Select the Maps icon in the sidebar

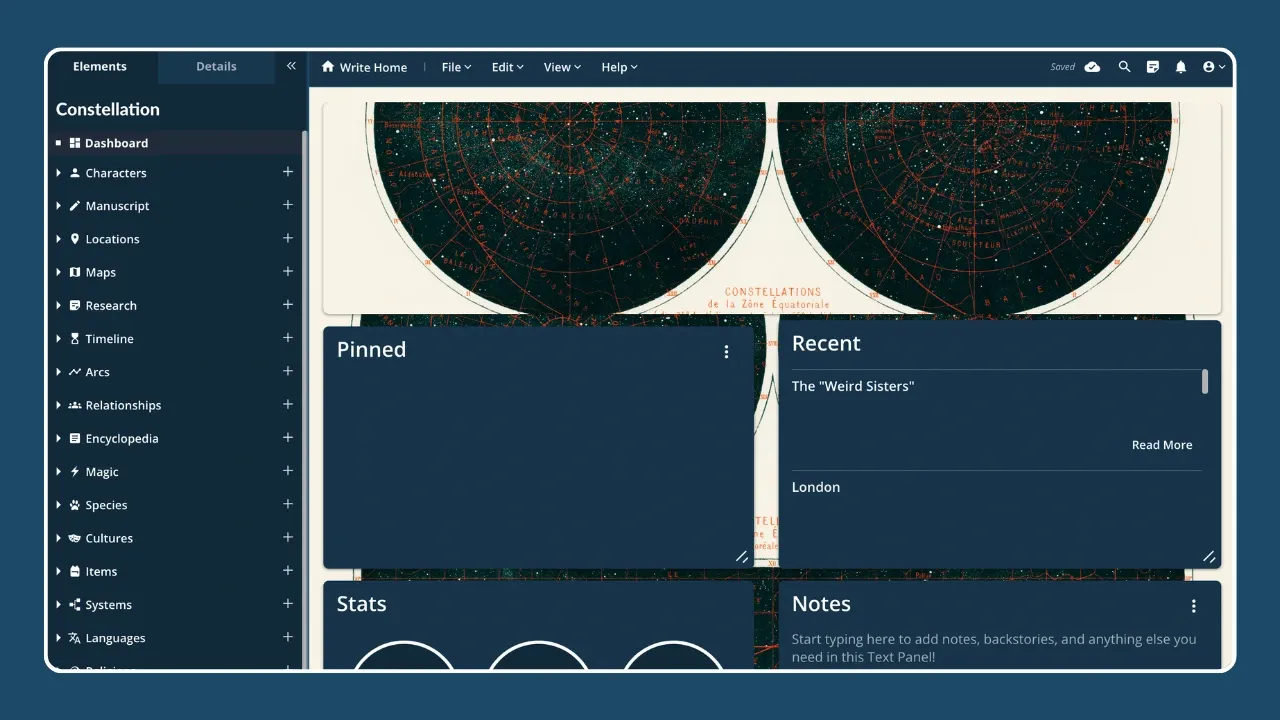pos(76,272)
